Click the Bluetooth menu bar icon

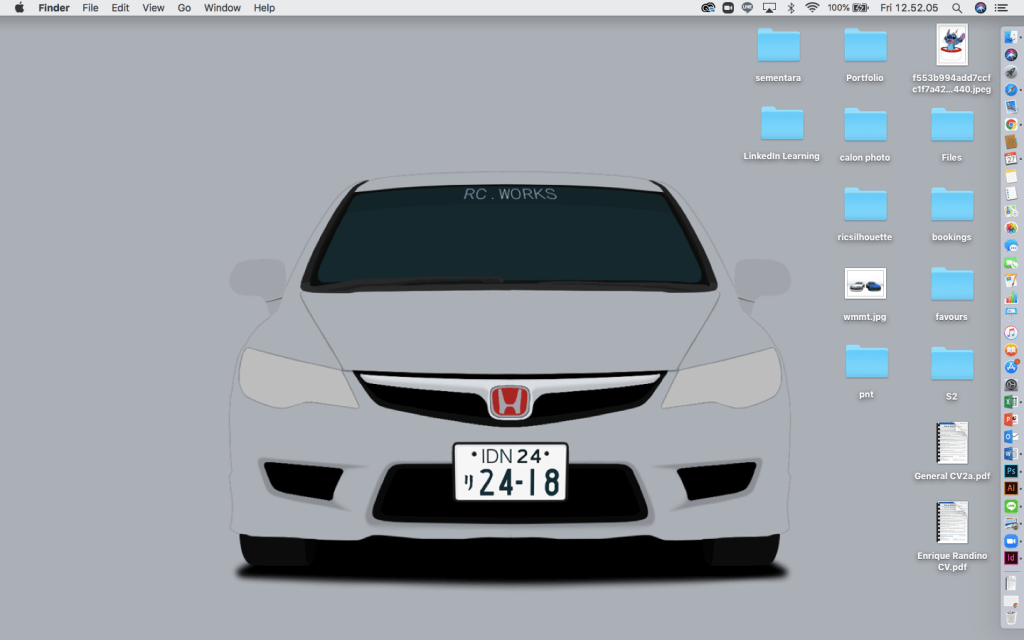[790, 8]
